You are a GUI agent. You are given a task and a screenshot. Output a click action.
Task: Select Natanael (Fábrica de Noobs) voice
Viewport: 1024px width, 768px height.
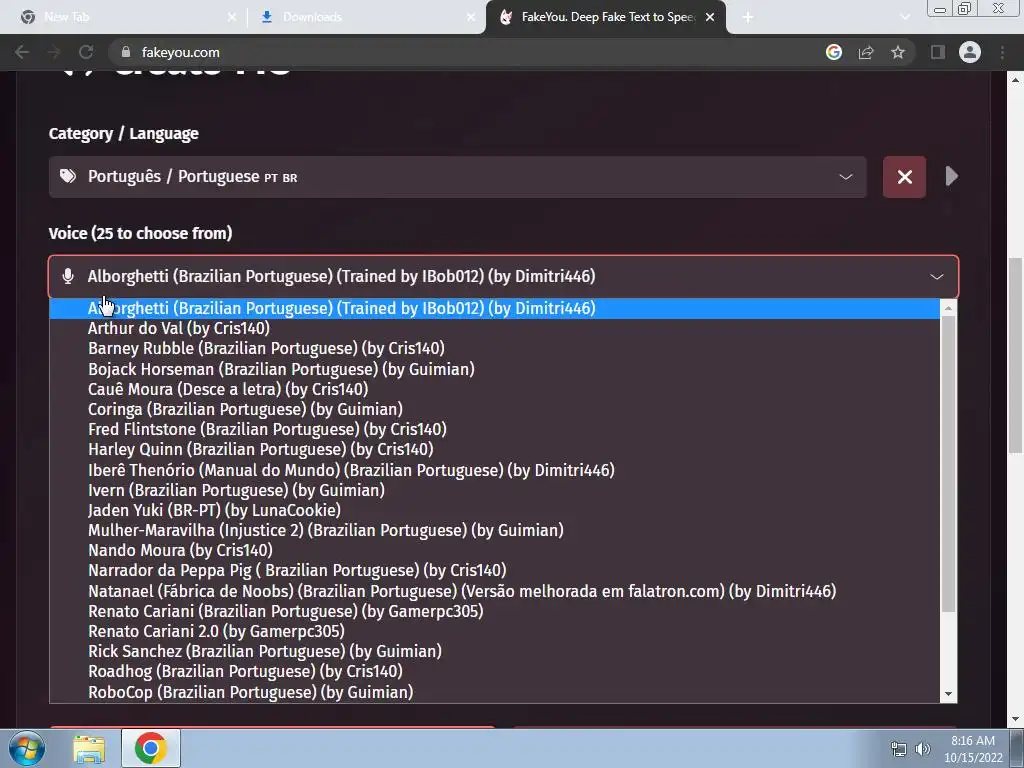click(494, 591)
